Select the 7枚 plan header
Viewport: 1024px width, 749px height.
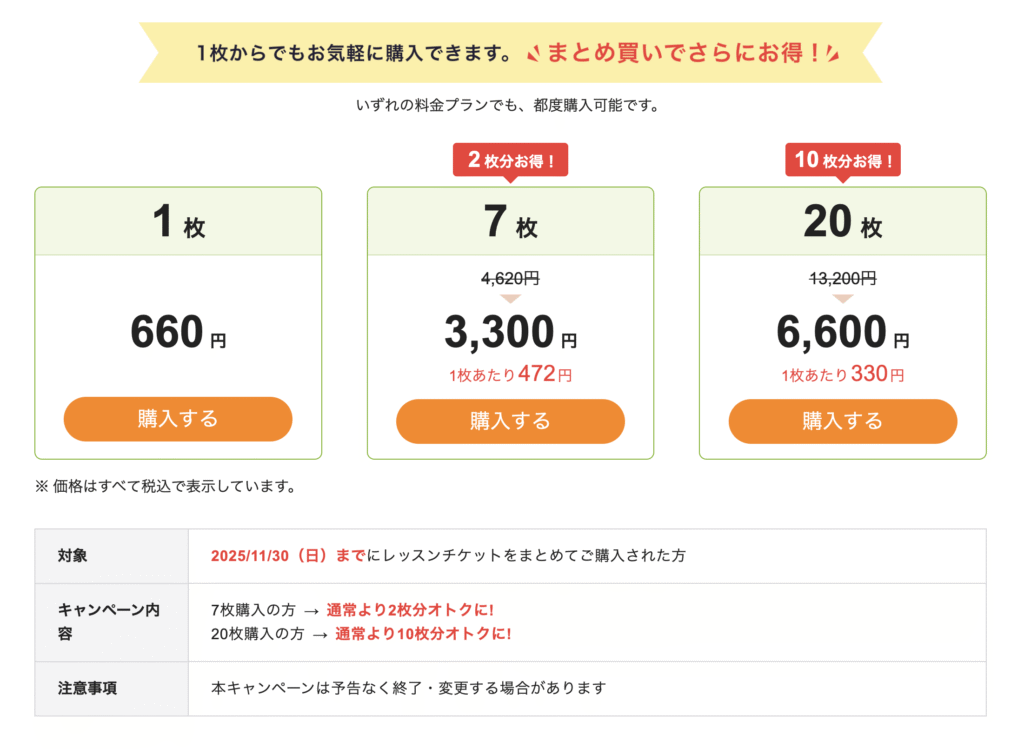tap(510, 222)
